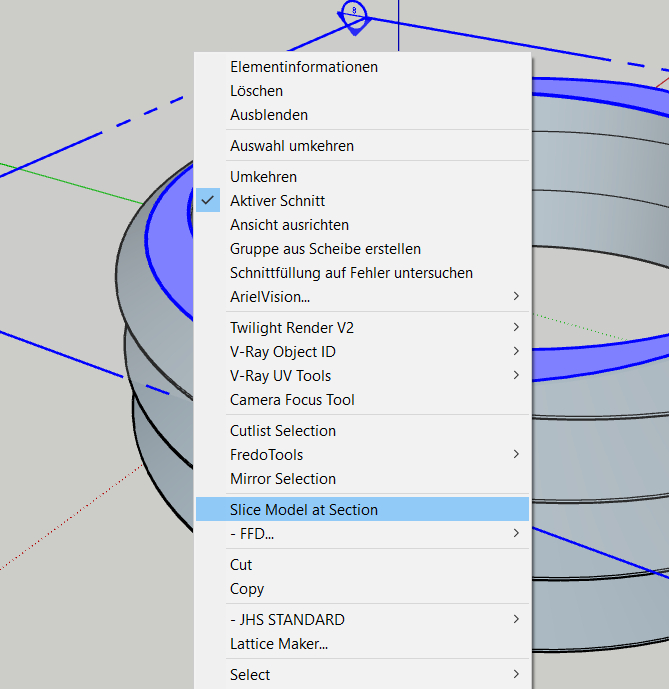Click the section plane number marker
This screenshot has height=689, width=669.
pos(354,13)
